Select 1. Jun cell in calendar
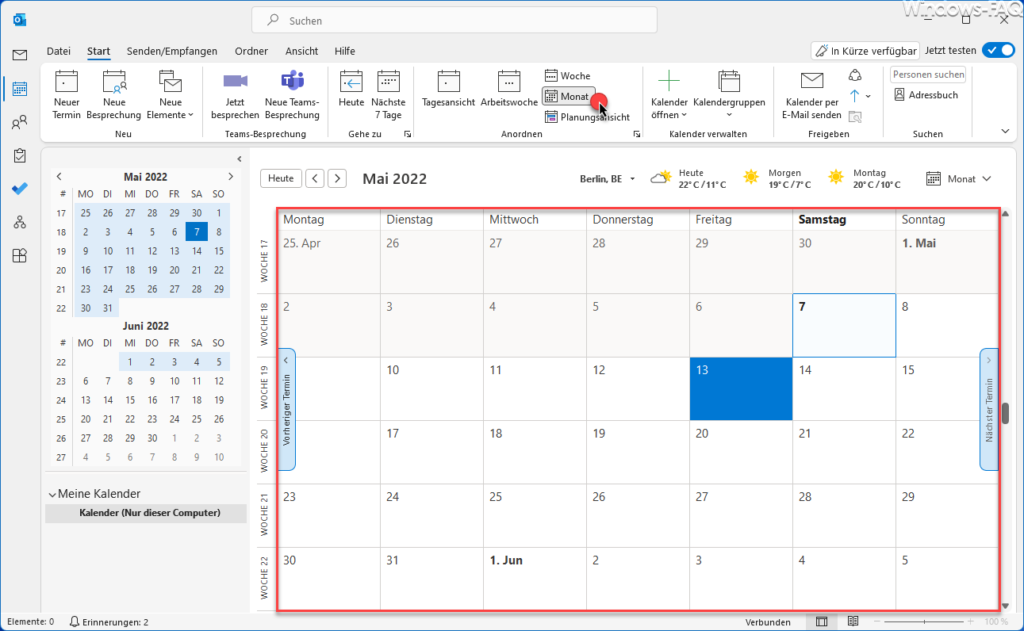Viewport: 1024px width, 631px height. pos(535,578)
